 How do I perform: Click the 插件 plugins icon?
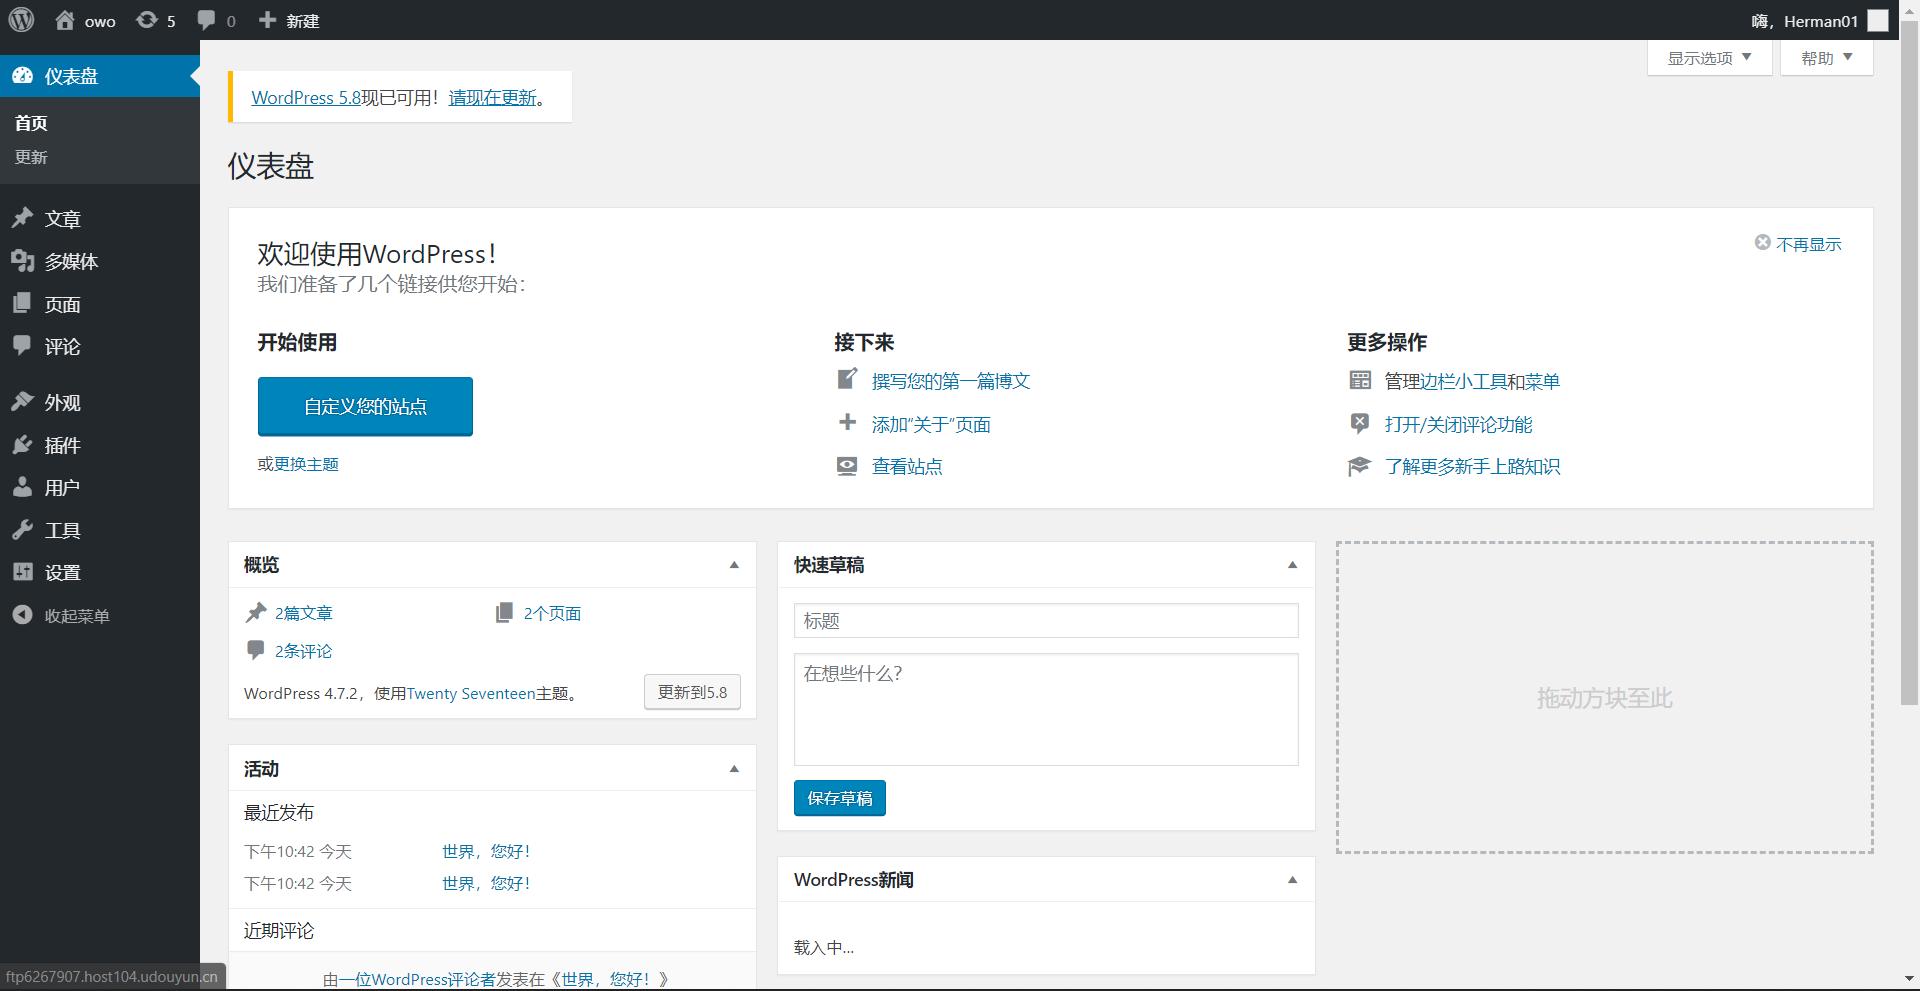pyautogui.click(x=24, y=445)
